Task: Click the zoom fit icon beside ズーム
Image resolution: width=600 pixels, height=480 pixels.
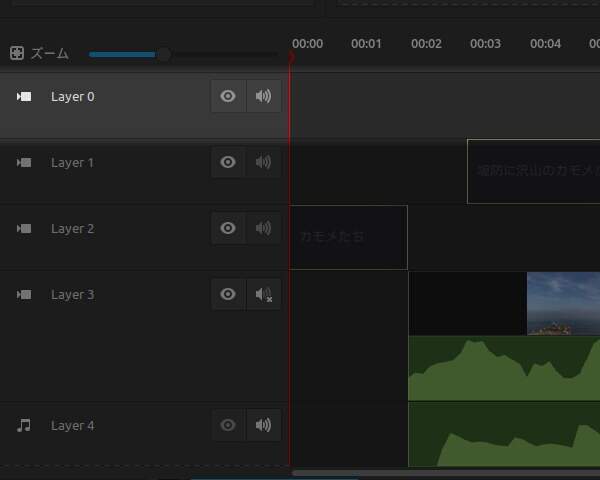Action: (x=17, y=54)
